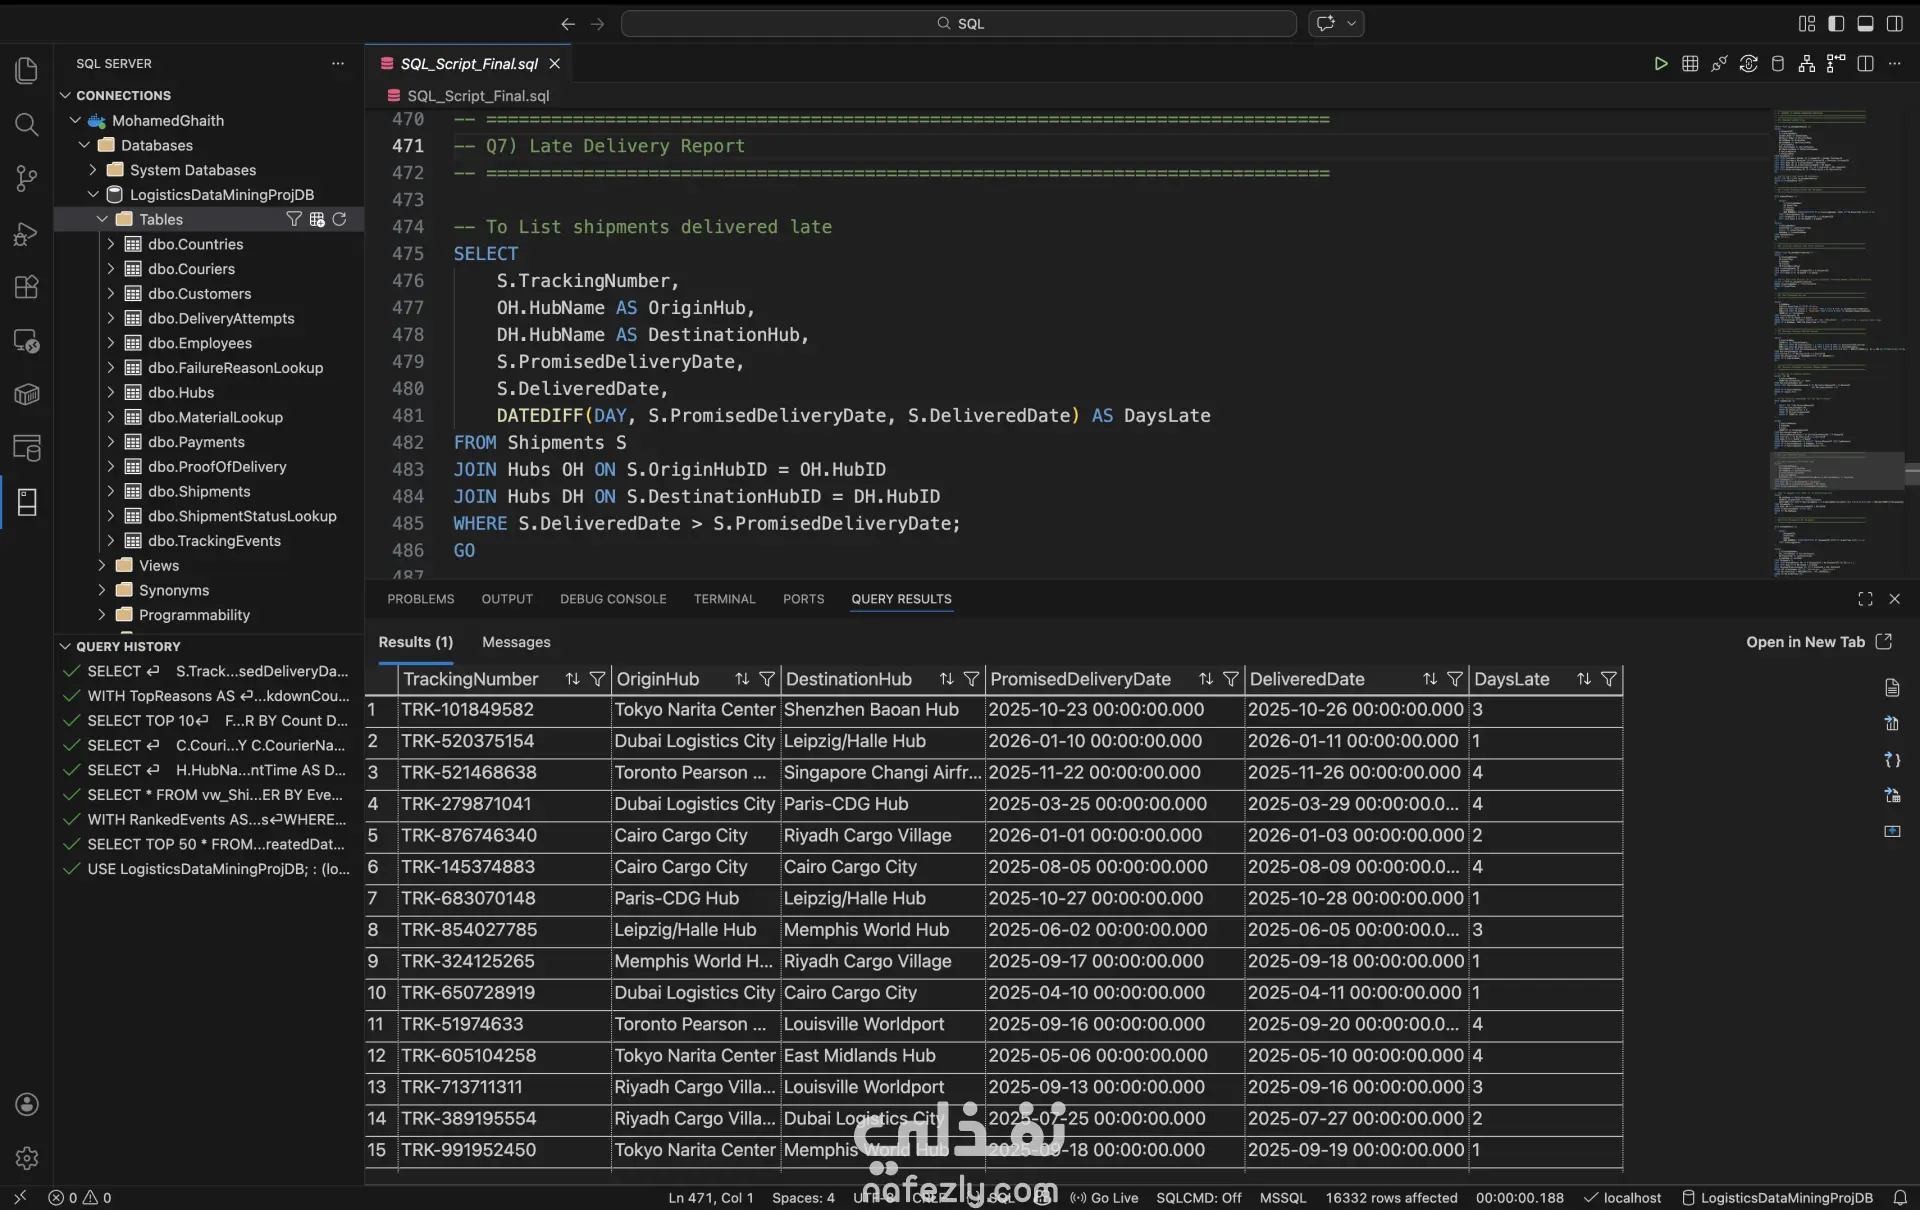1920x1210 pixels.
Task: Expand the Views folder
Action: 102,565
